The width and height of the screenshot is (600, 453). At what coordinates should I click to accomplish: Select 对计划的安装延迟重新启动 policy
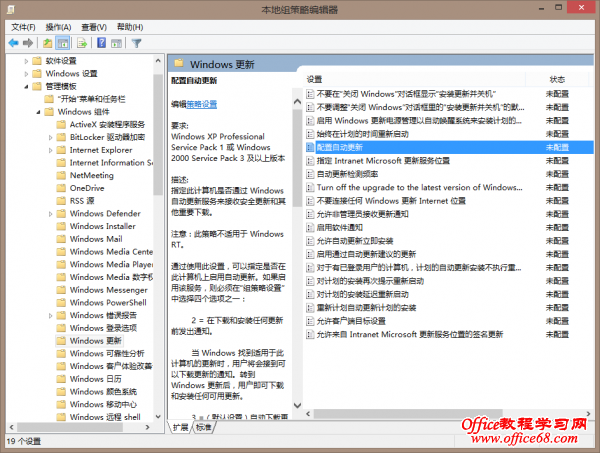pos(362,295)
